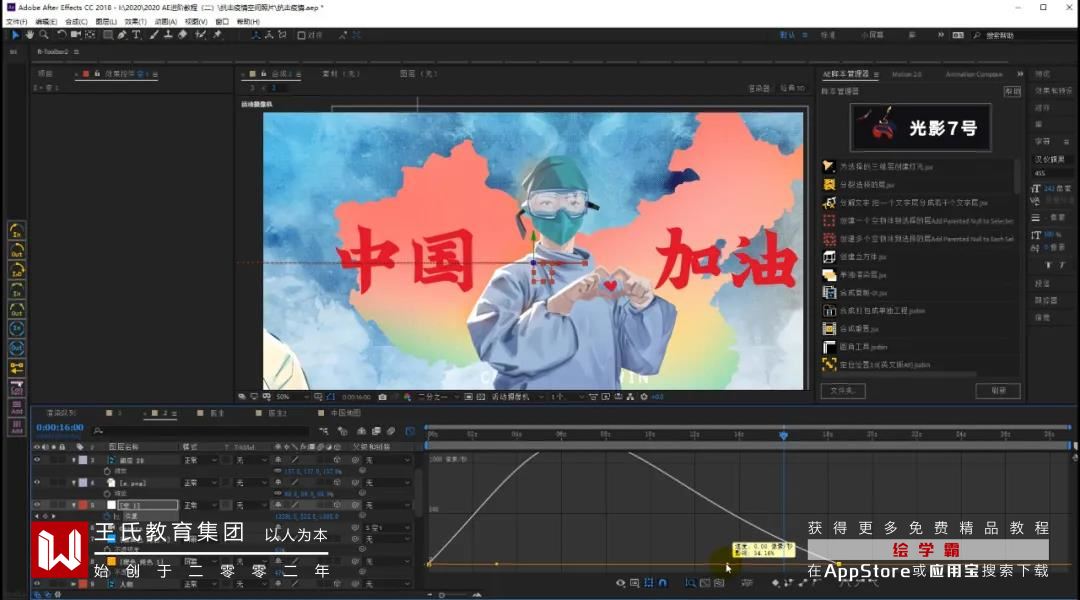The image size is (1080, 600).
Task: Open blend mode dropdown of layer 3
Action: (200, 459)
